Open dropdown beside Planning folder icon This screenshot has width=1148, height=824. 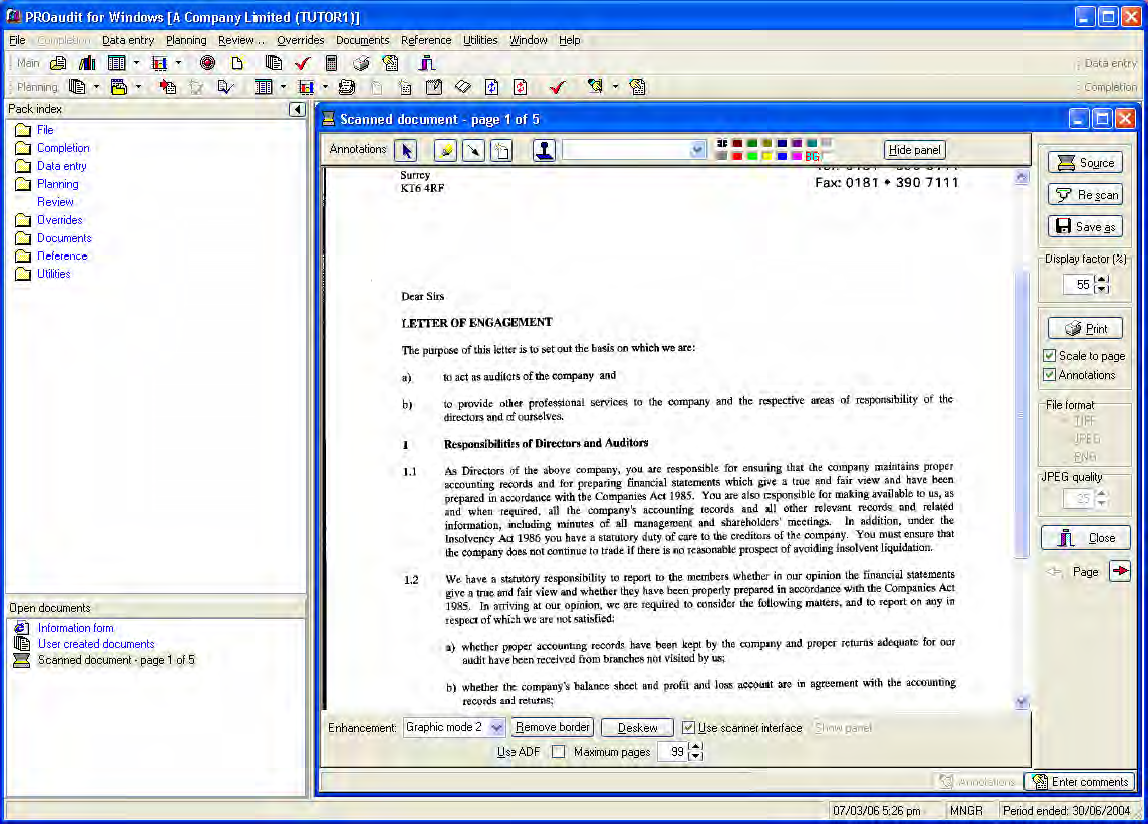pos(138,87)
